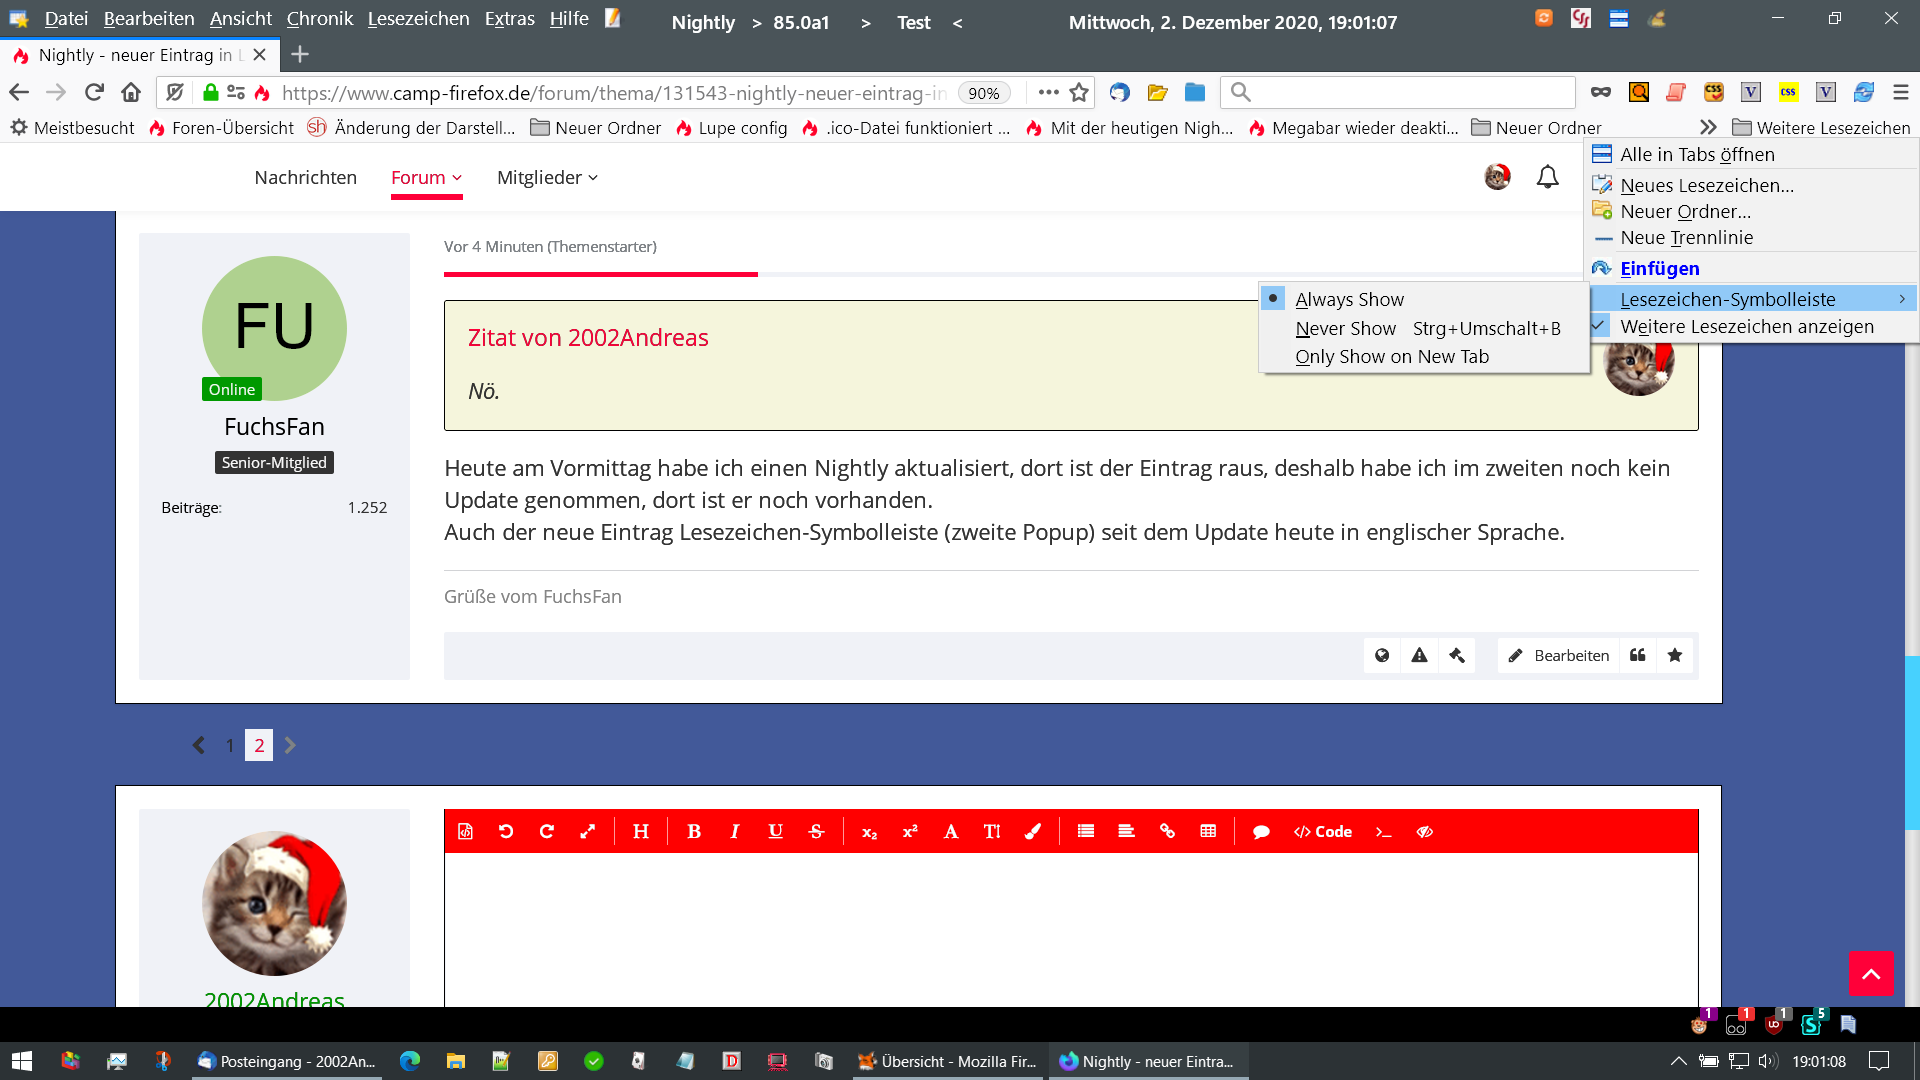The image size is (1920, 1080).
Task: Go to page 1 of thread
Action: click(x=230, y=745)
